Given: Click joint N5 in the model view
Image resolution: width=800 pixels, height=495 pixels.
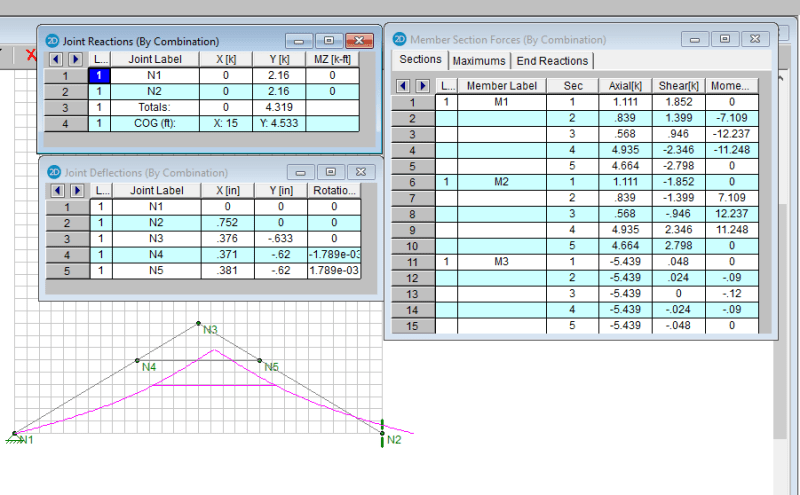Looking at the screenshot, I should pyautogui.click(x=260, y=360).
